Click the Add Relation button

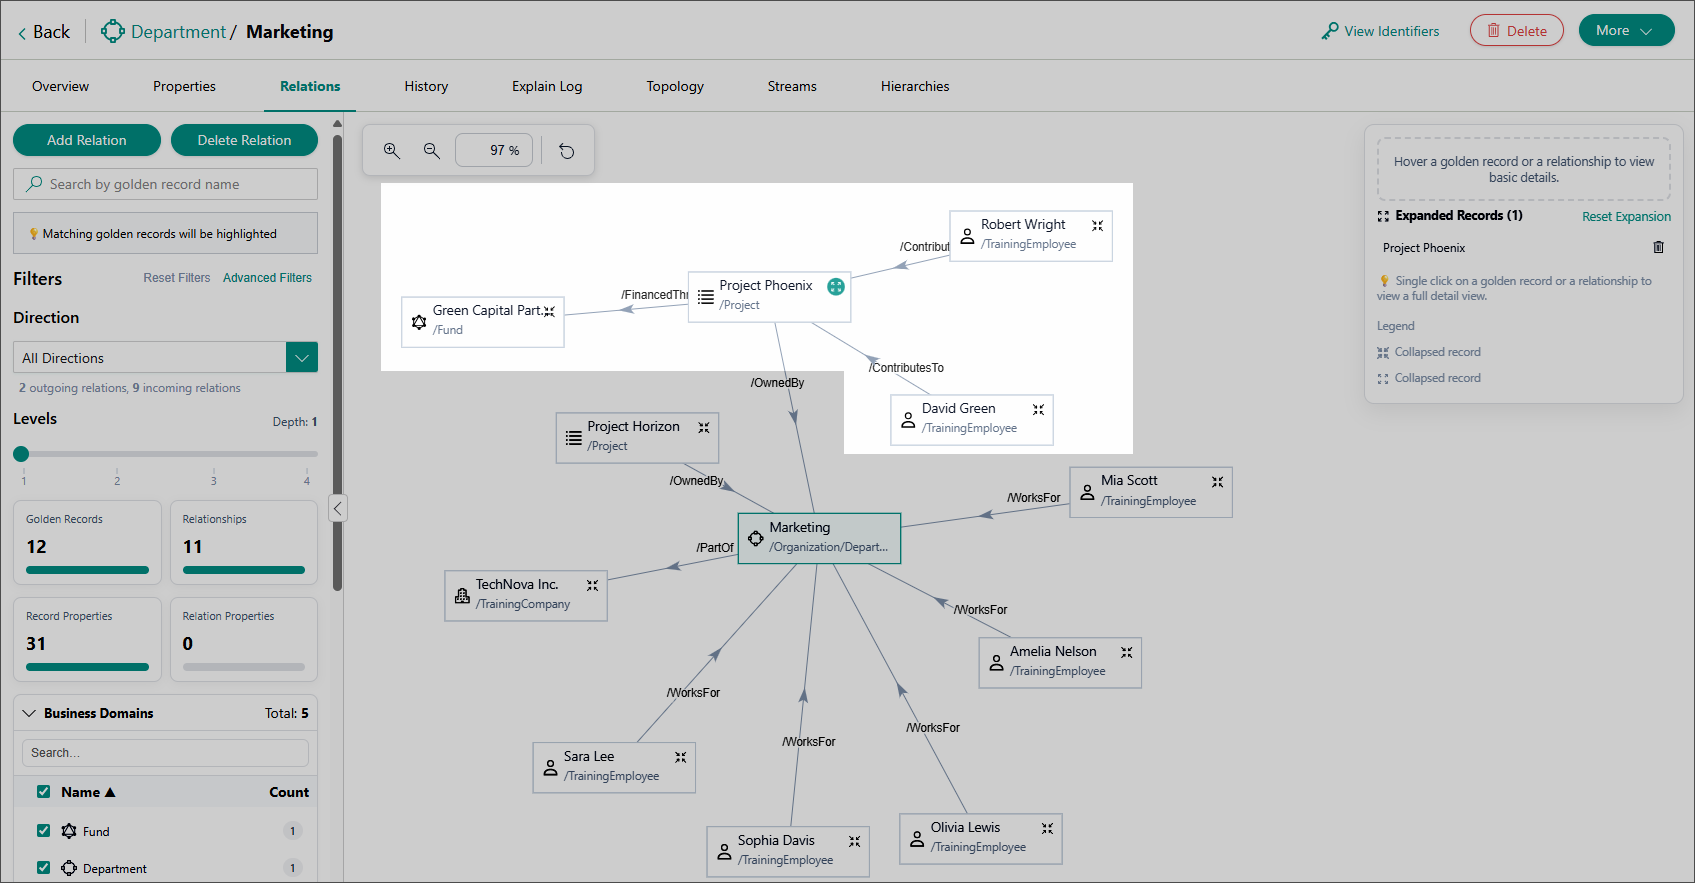(x=87, y=140)
